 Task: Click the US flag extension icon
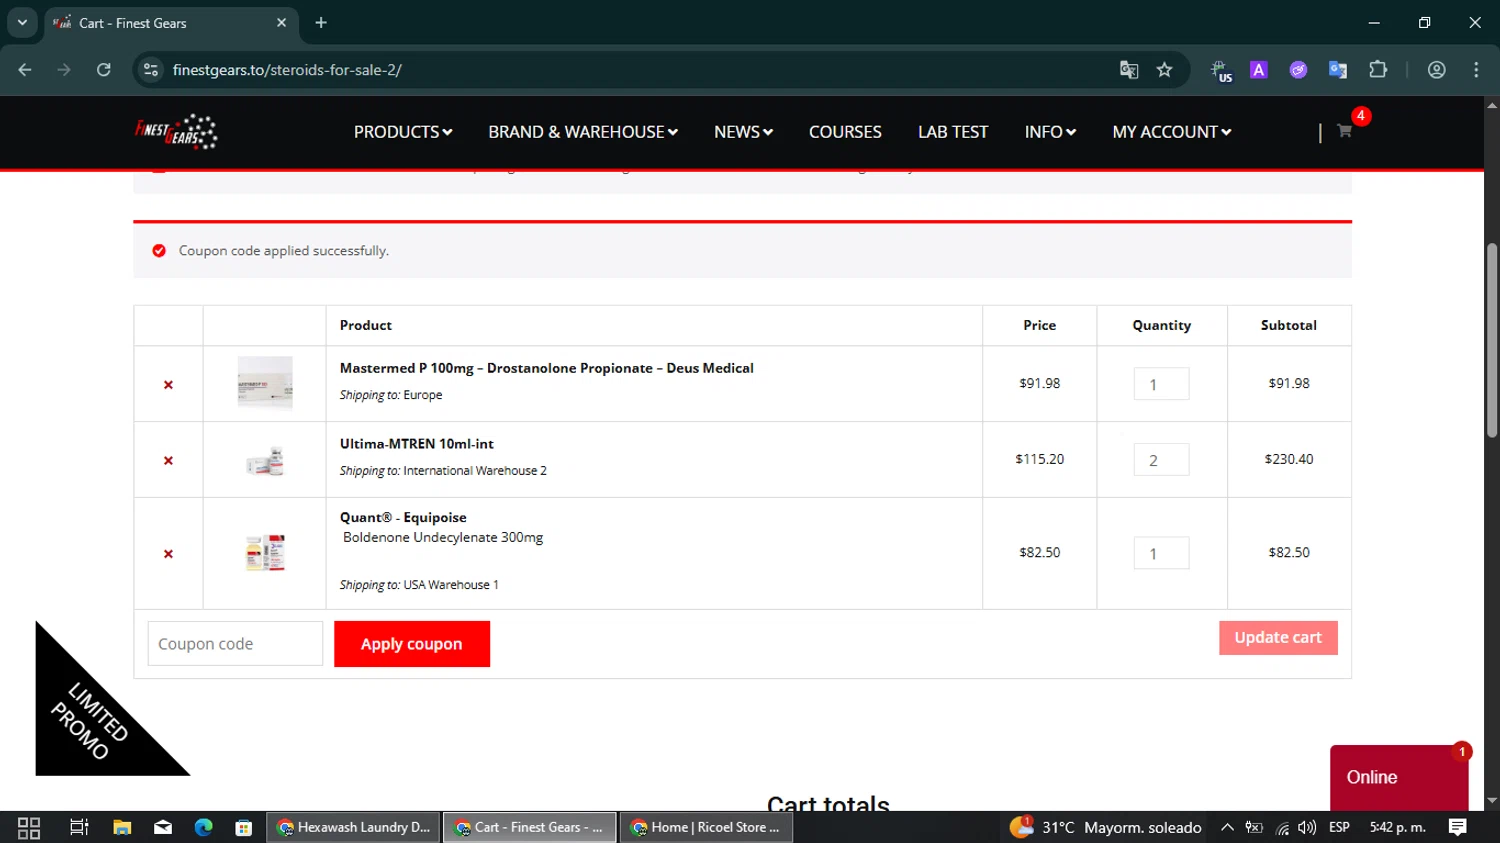coord(1220,71)
